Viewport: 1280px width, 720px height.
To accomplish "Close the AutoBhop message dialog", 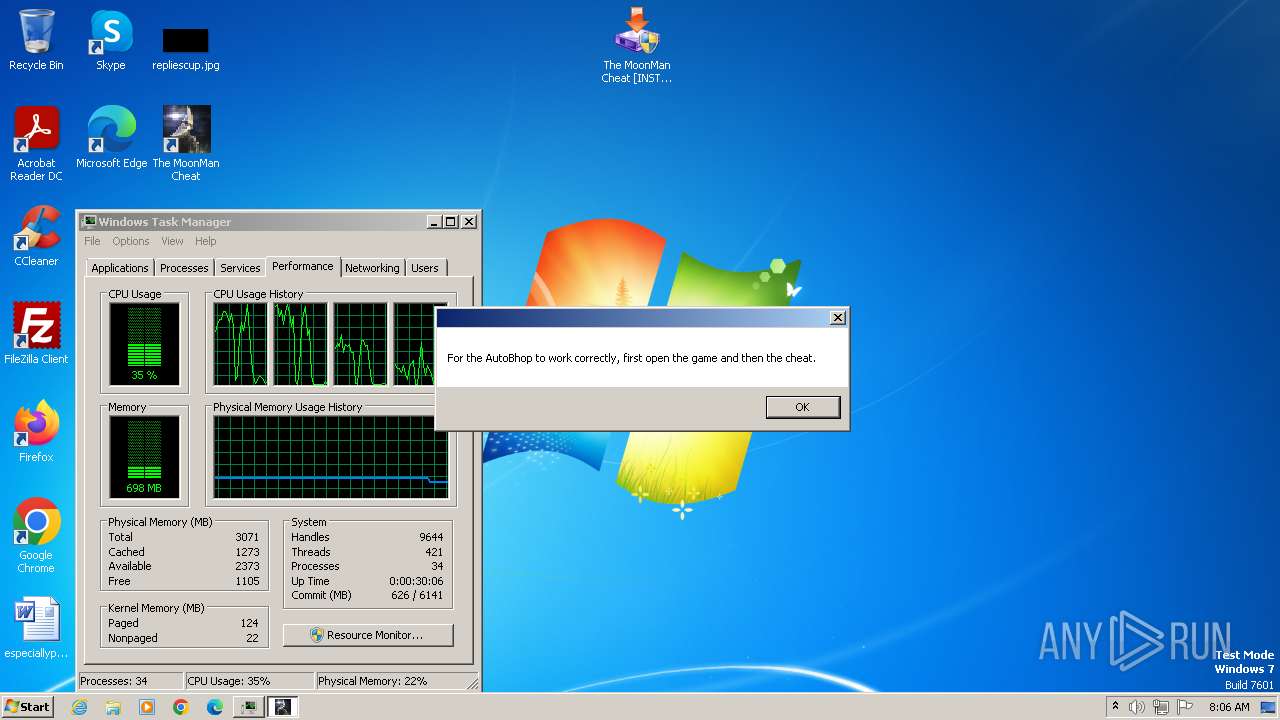I will click(838, 318).
